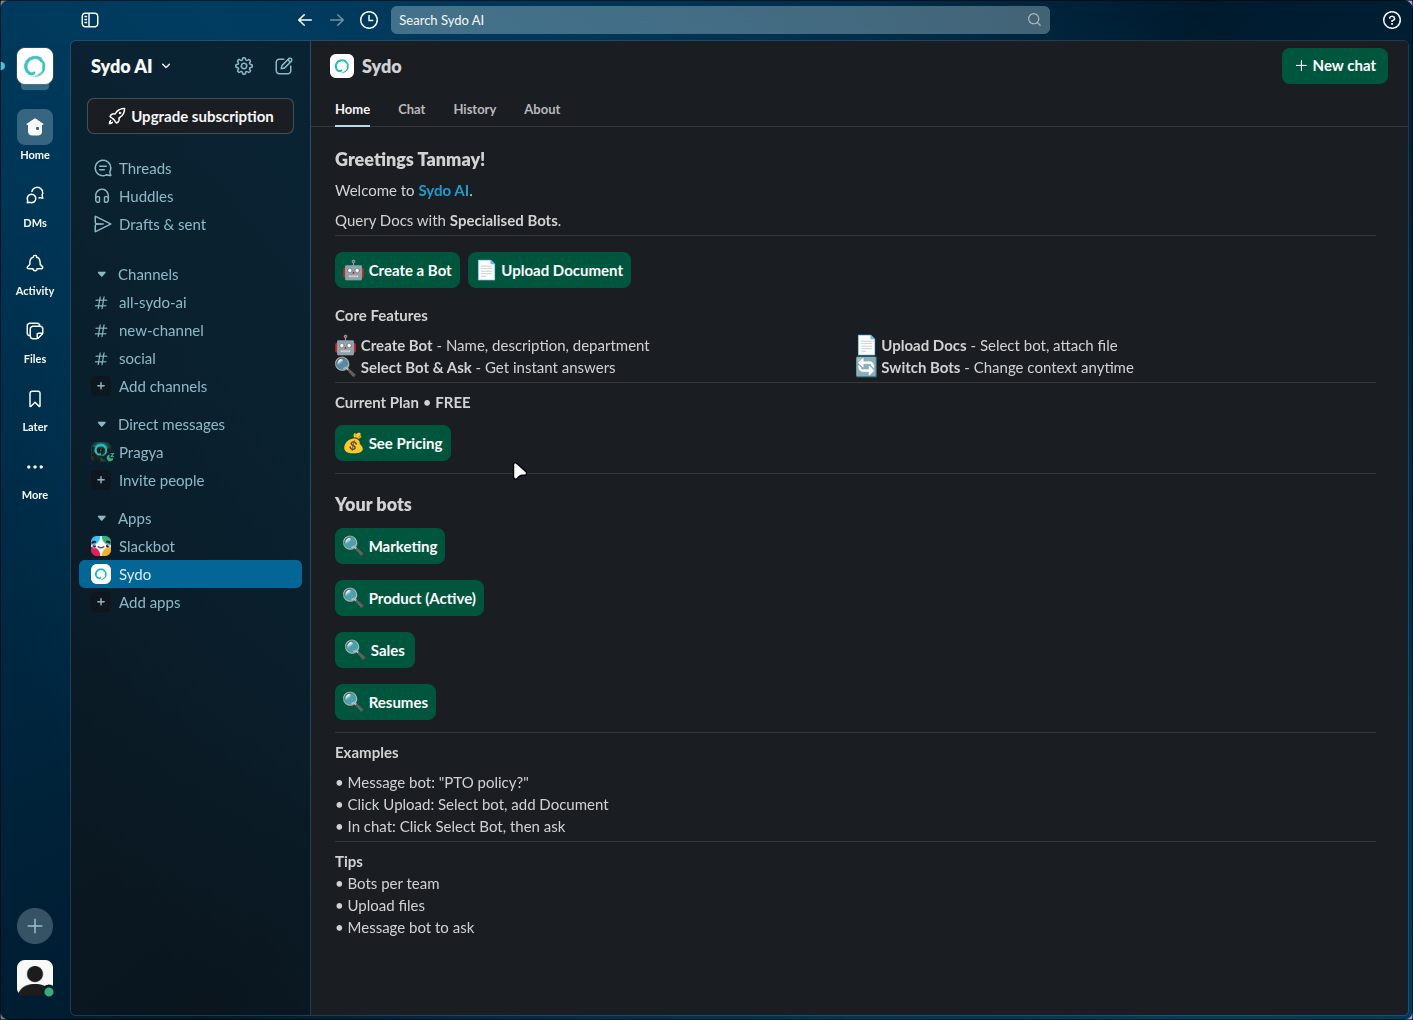
Task: Collapse the Apps section
Action: [101, 518]
